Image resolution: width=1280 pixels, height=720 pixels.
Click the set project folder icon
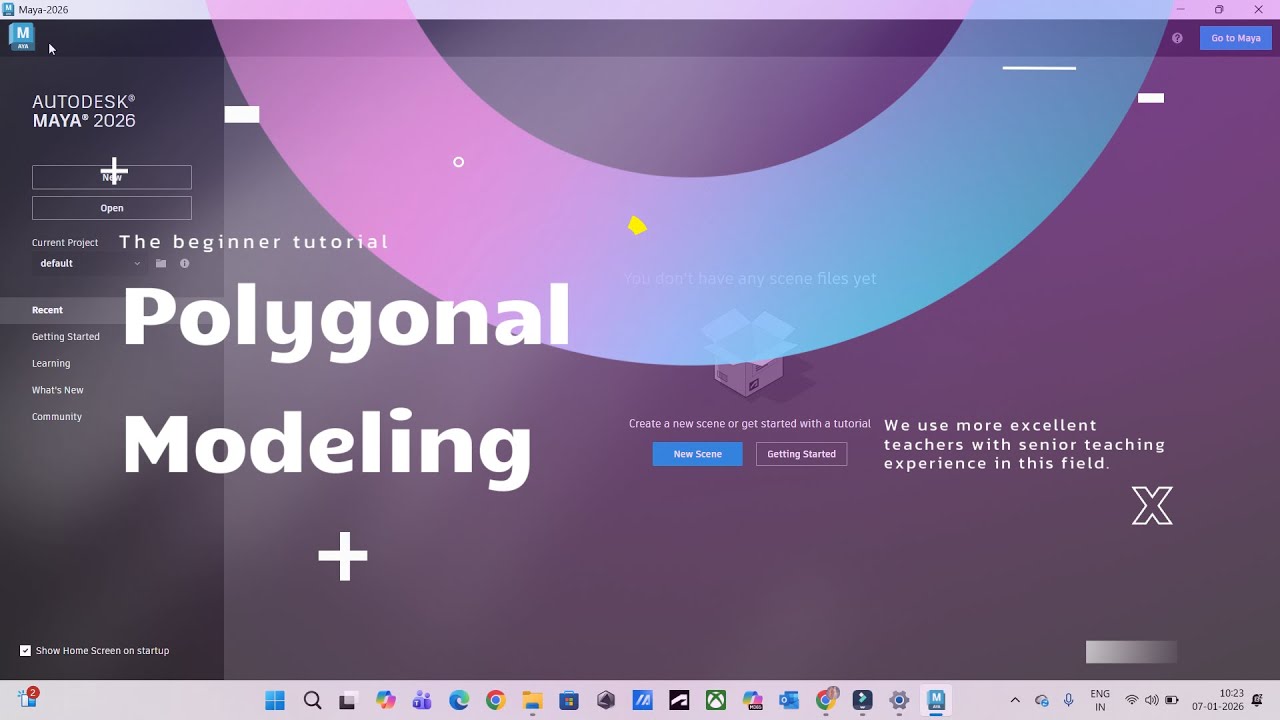coord(161,263)
